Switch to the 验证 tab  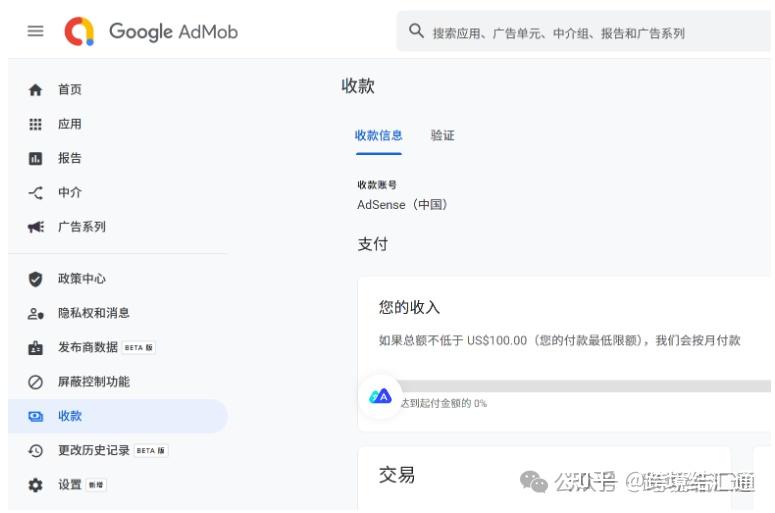click(x=442, y=135)
